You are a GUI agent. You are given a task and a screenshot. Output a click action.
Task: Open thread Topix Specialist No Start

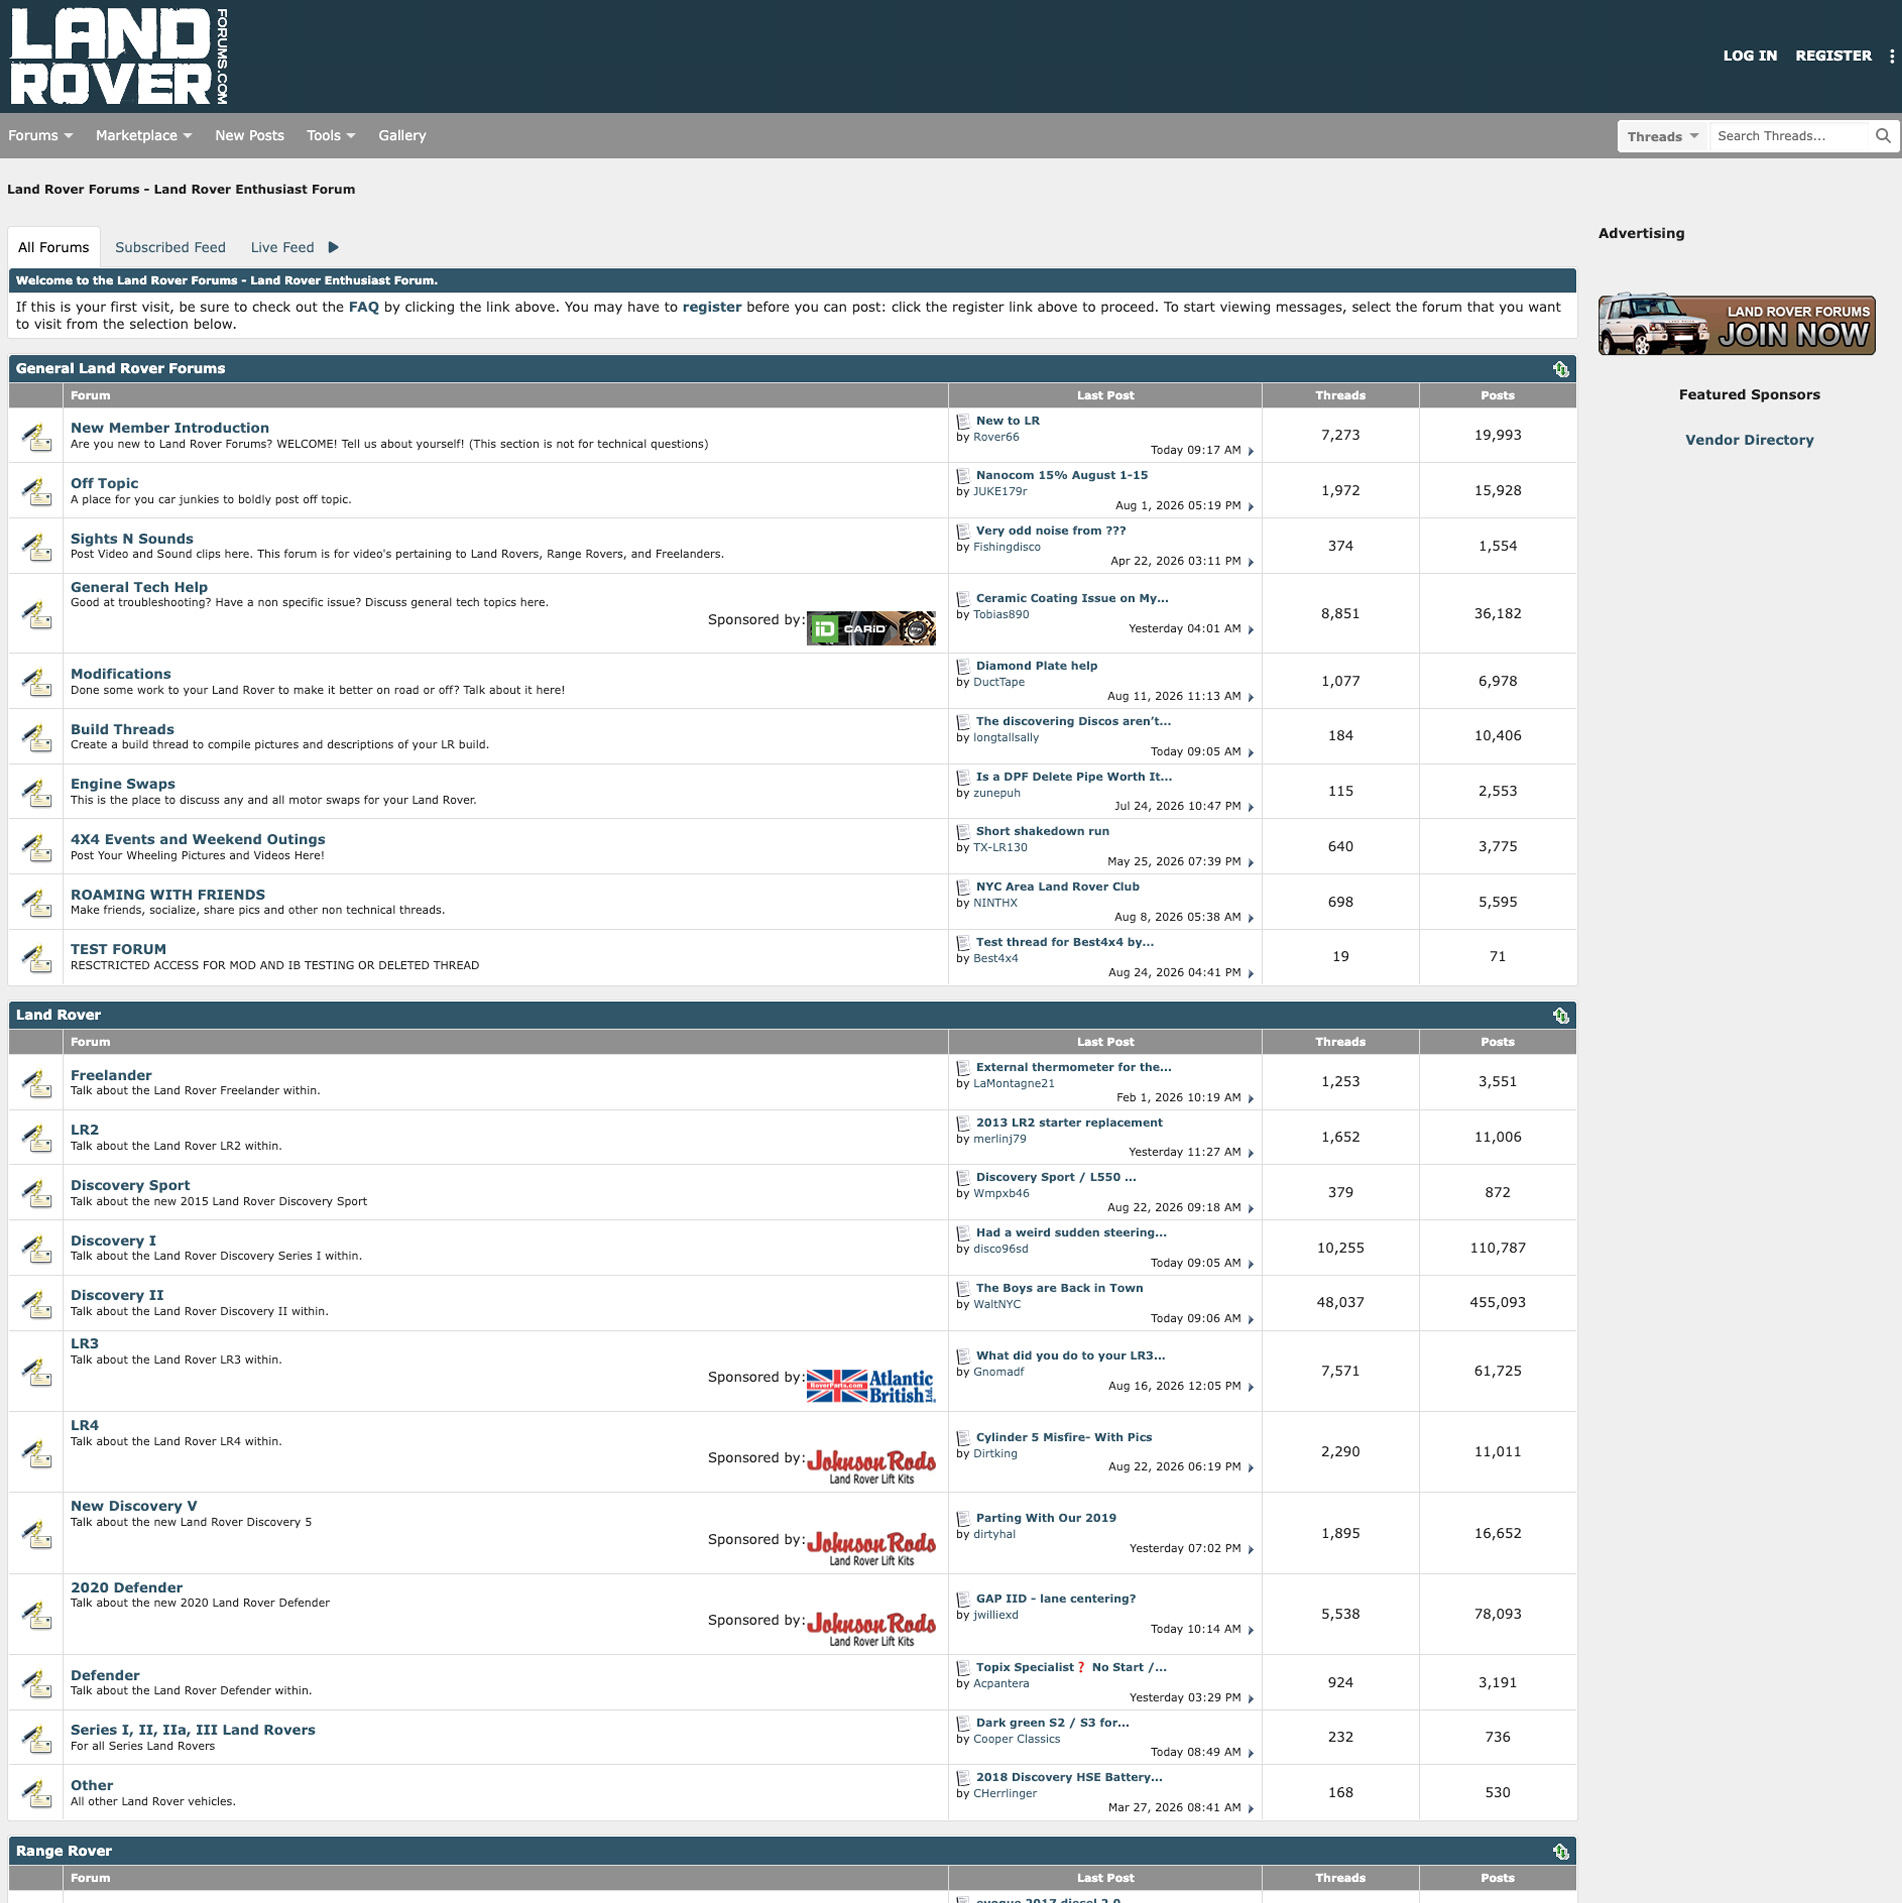click(1071, 1667)
